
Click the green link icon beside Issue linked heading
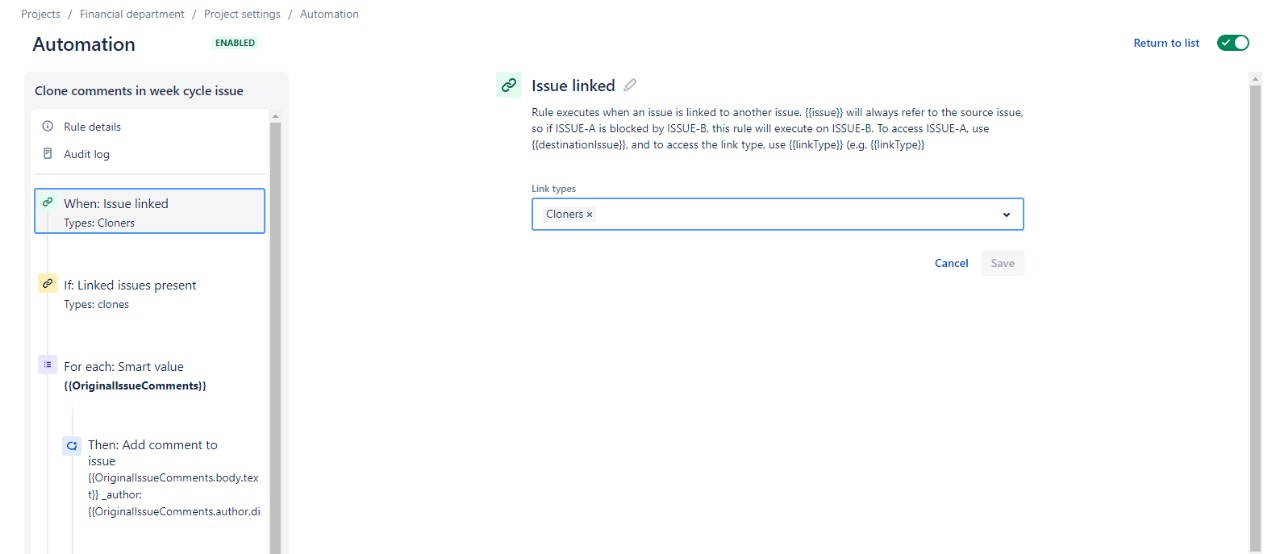point(509,85)
